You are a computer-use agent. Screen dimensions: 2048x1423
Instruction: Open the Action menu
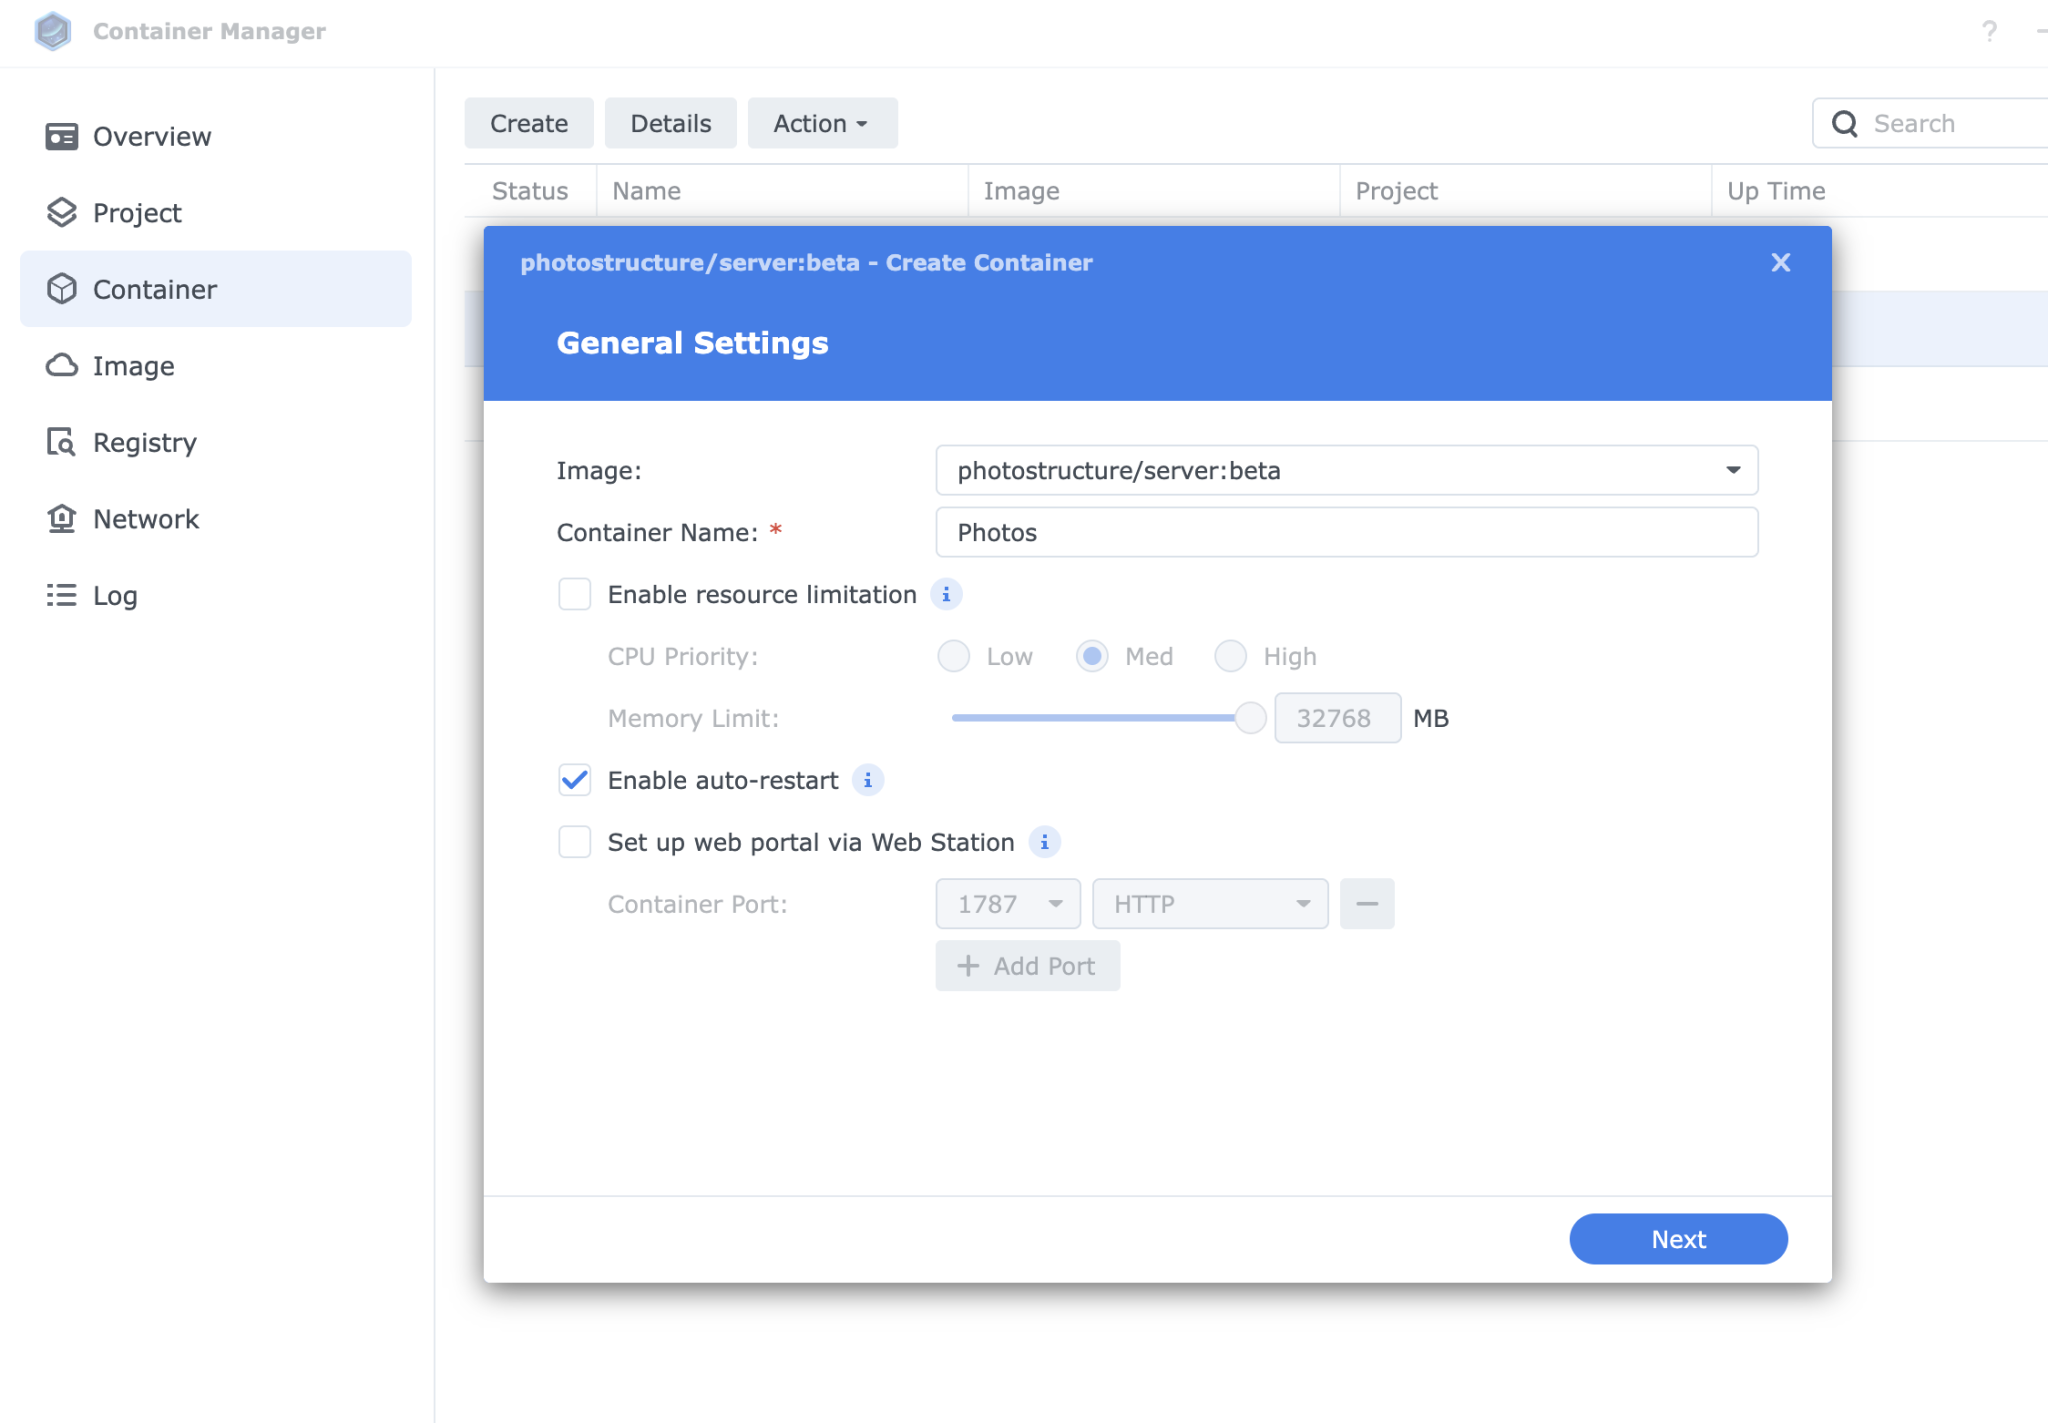(821, 123)
